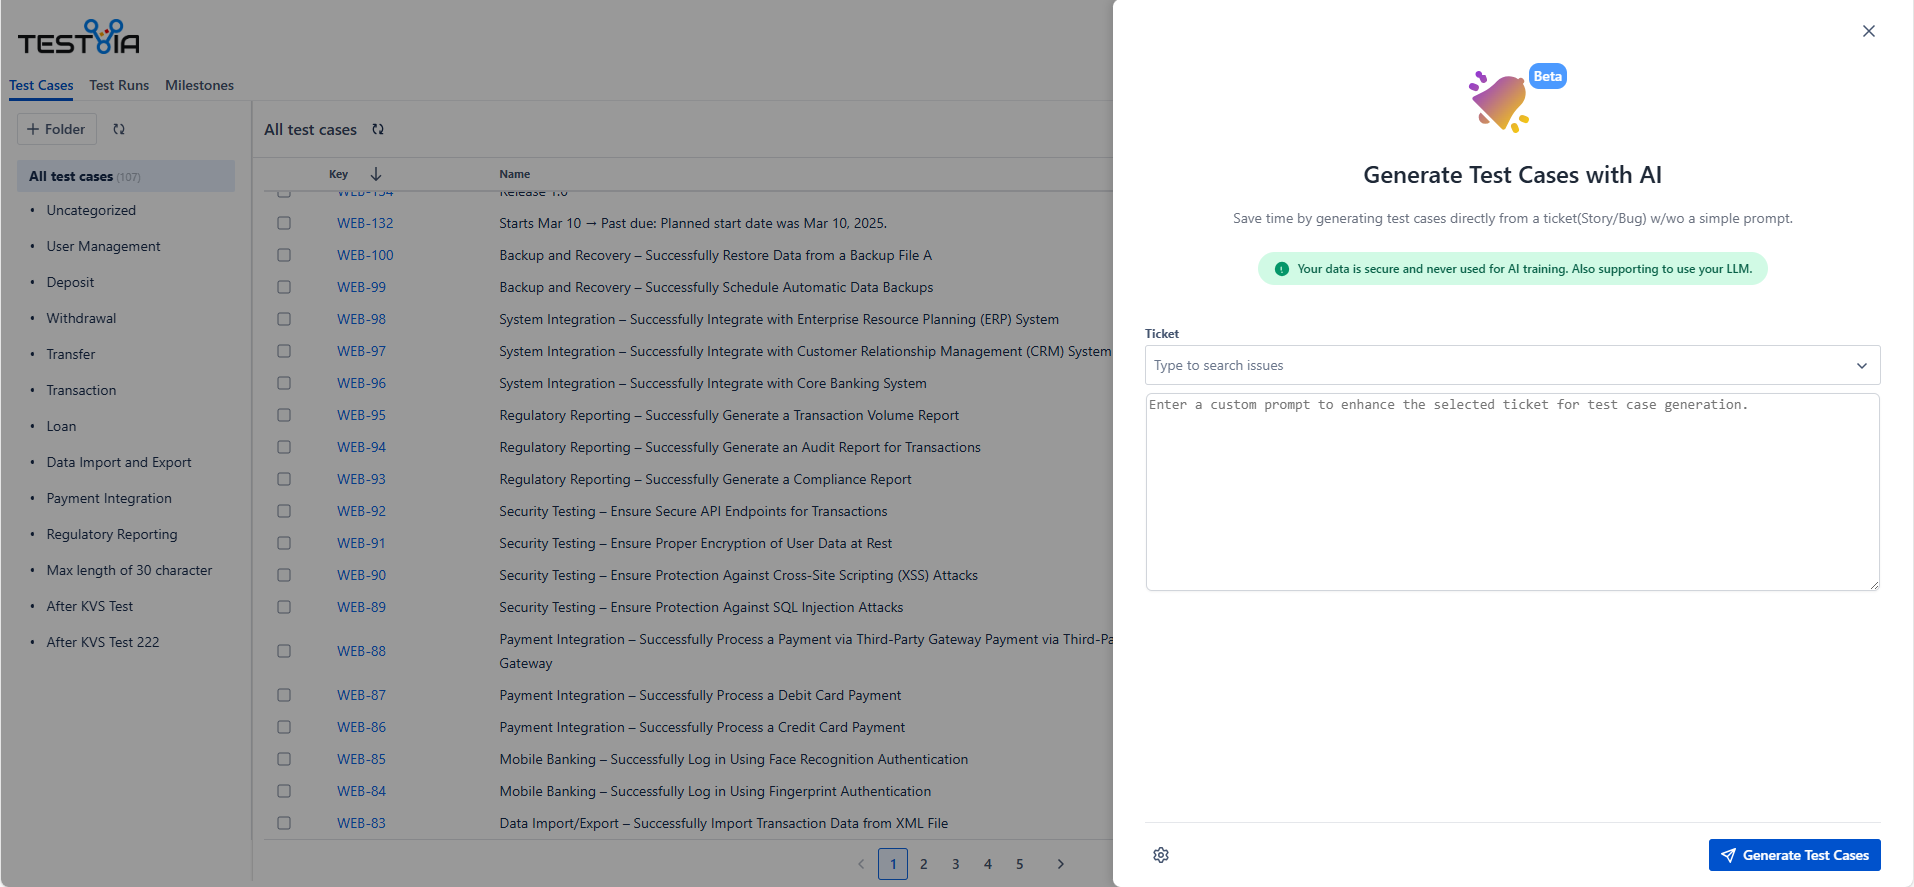This screenshot has width=1914, height=887.
Task: Select checkbox for WEB-132
Action: [x=284, y=223]
